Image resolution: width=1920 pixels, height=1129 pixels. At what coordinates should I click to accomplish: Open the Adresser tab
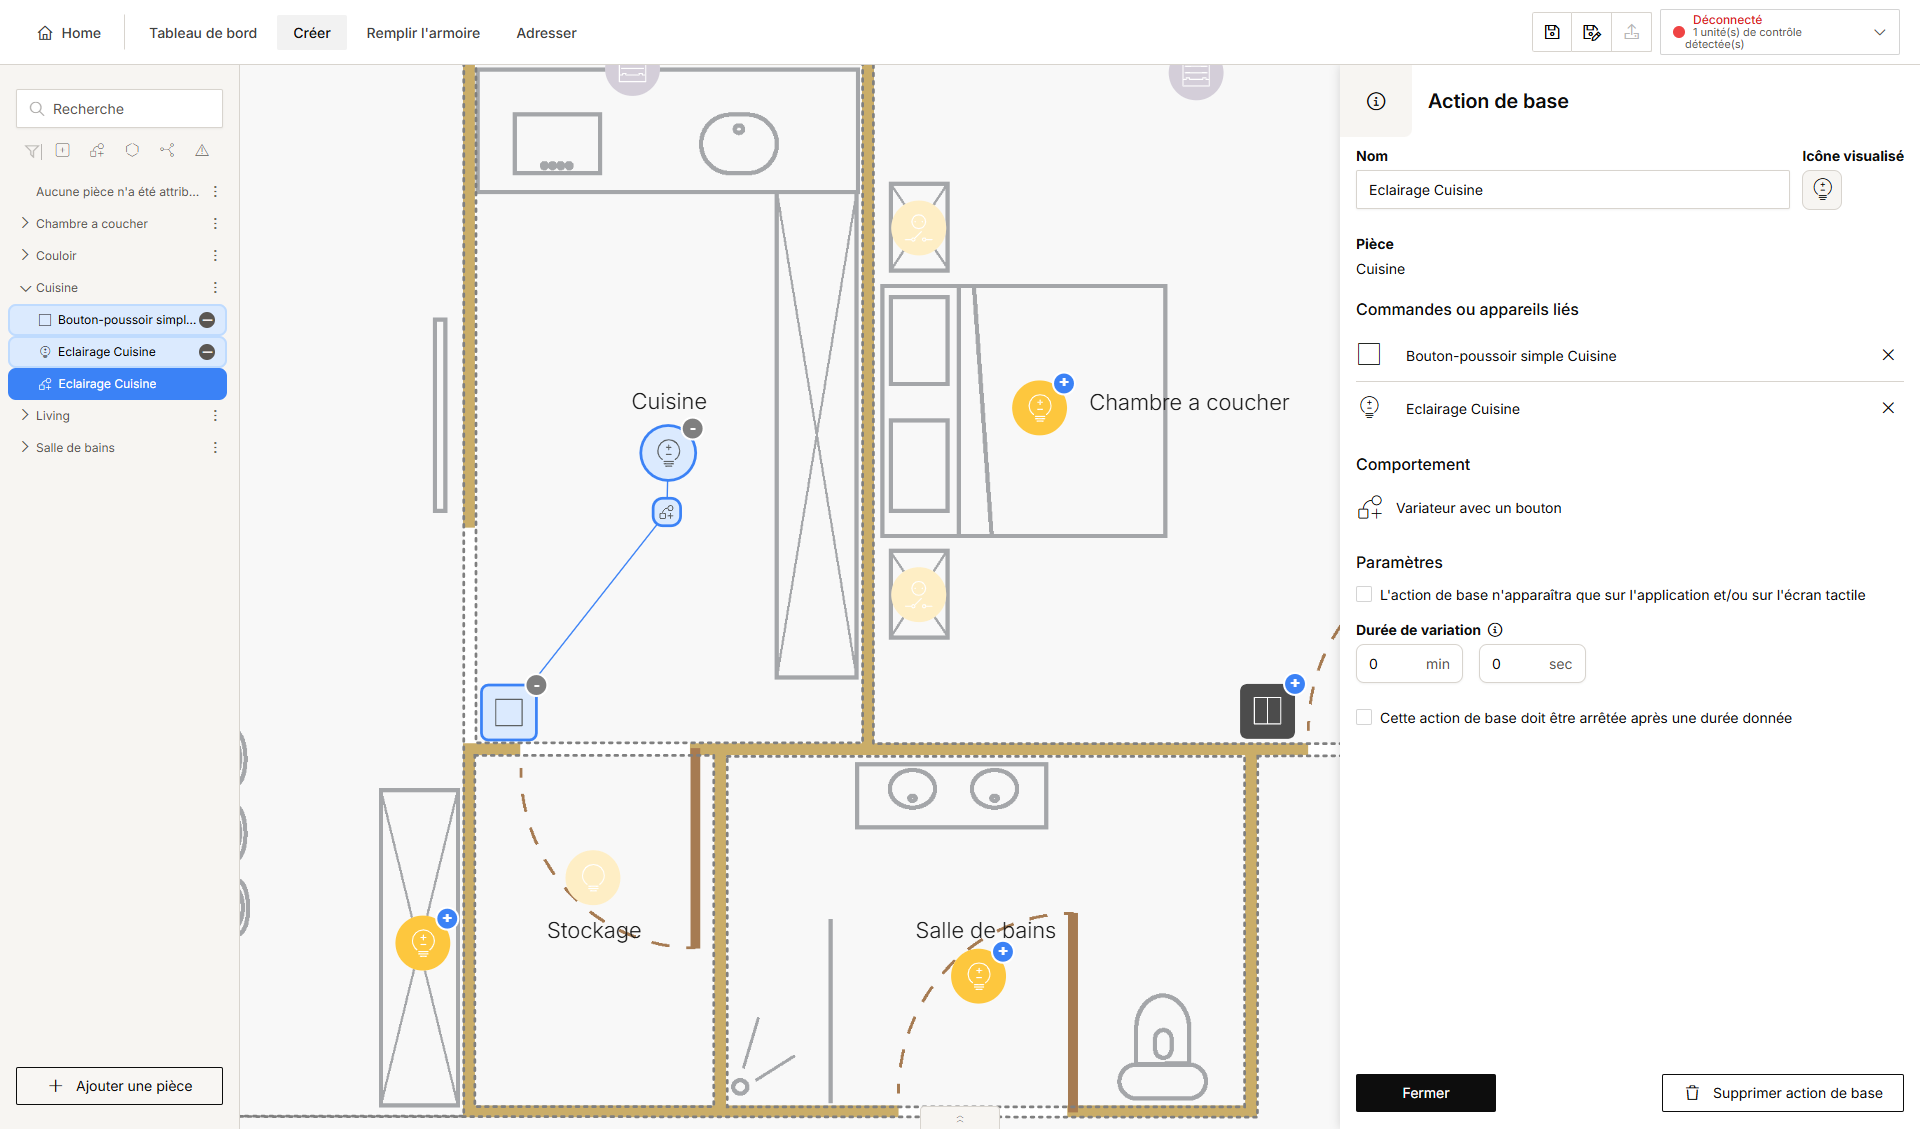[546, 33]
